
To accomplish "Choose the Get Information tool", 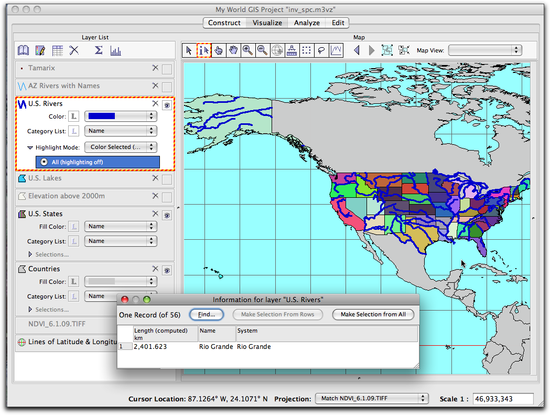I will pos(204,51).
